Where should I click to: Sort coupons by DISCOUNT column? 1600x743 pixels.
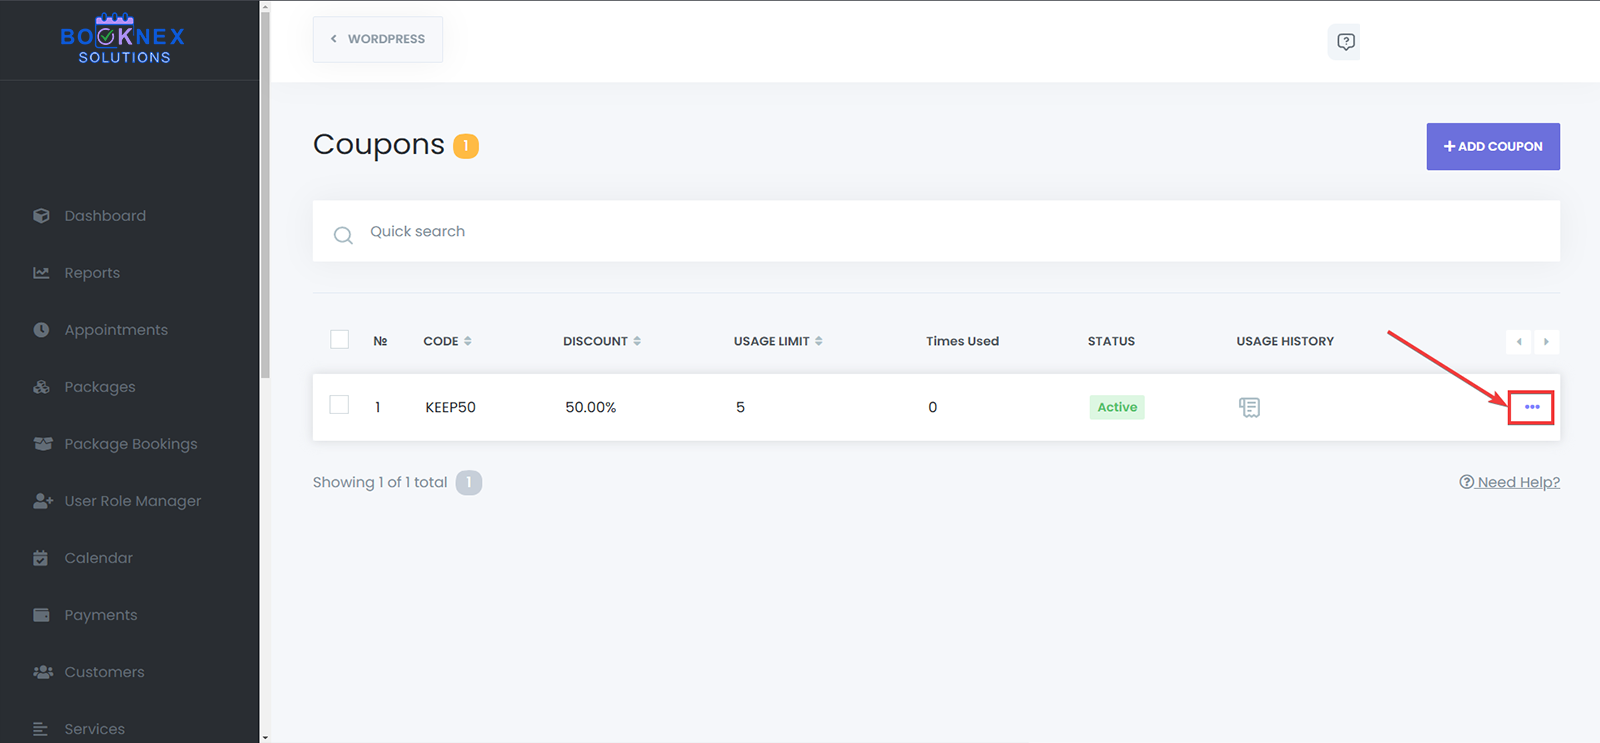(601, 341)
